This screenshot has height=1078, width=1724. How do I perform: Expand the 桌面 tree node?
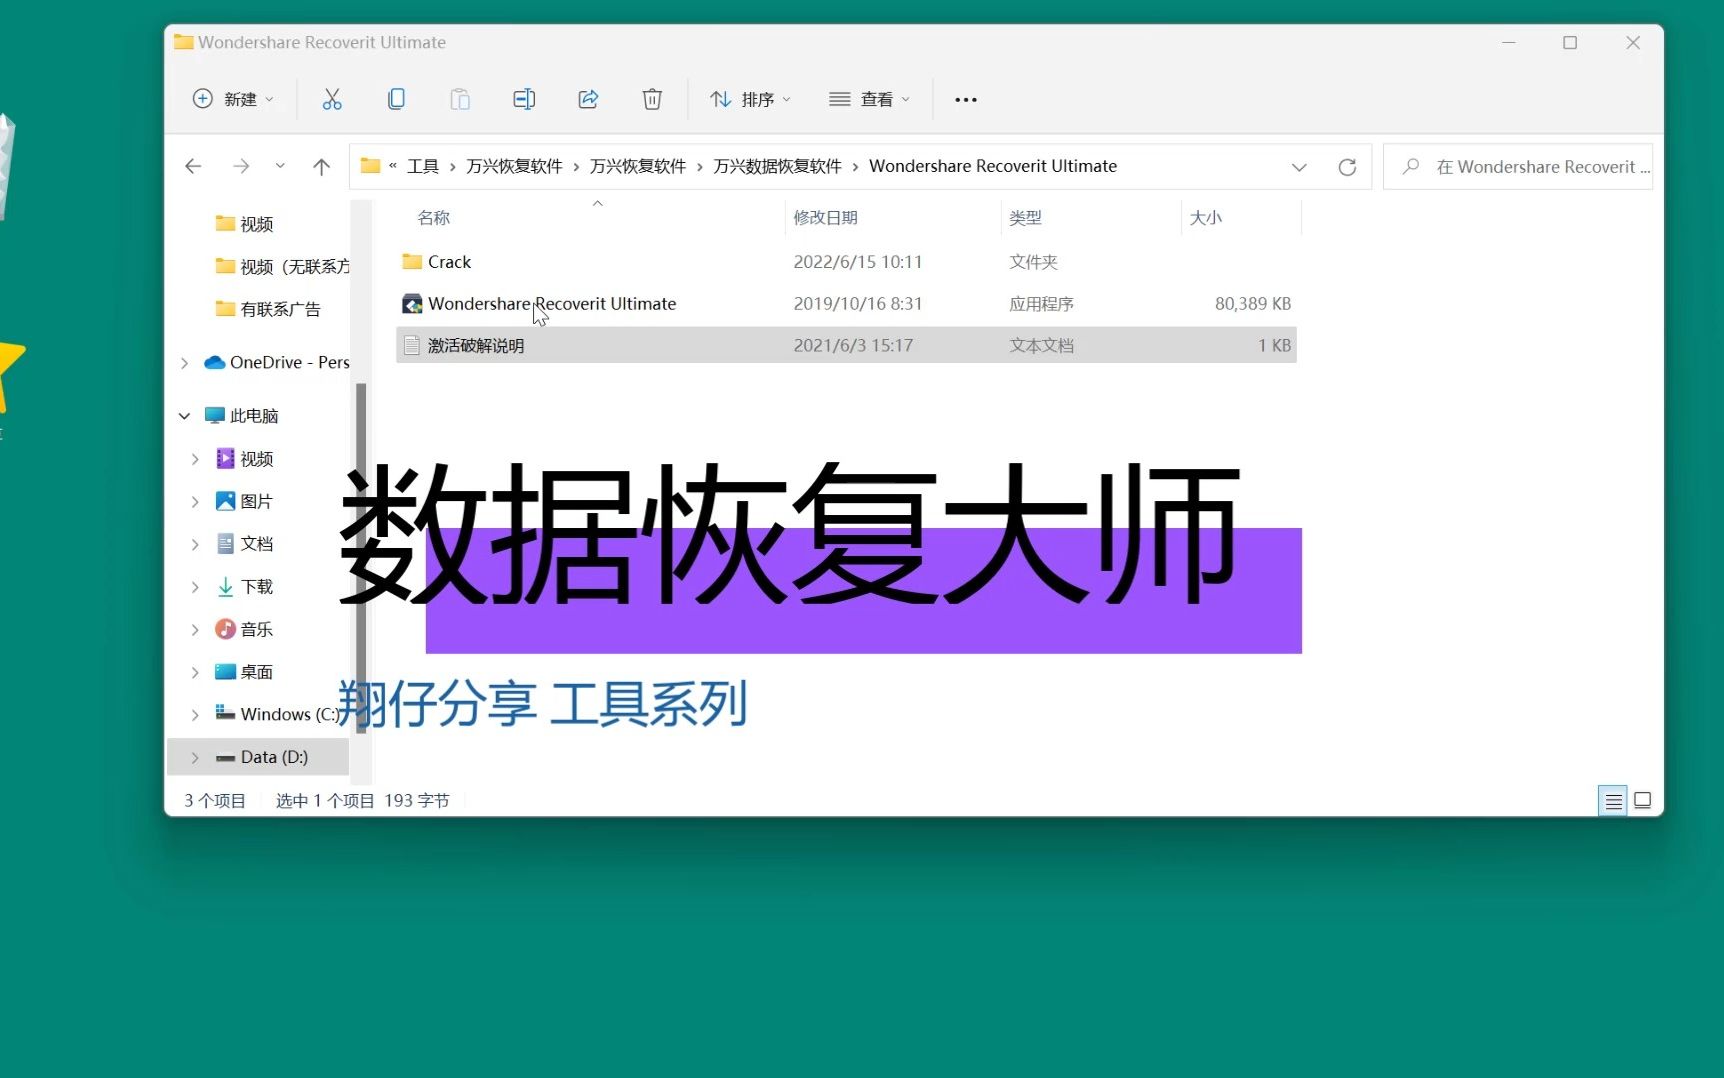point(195,672)
